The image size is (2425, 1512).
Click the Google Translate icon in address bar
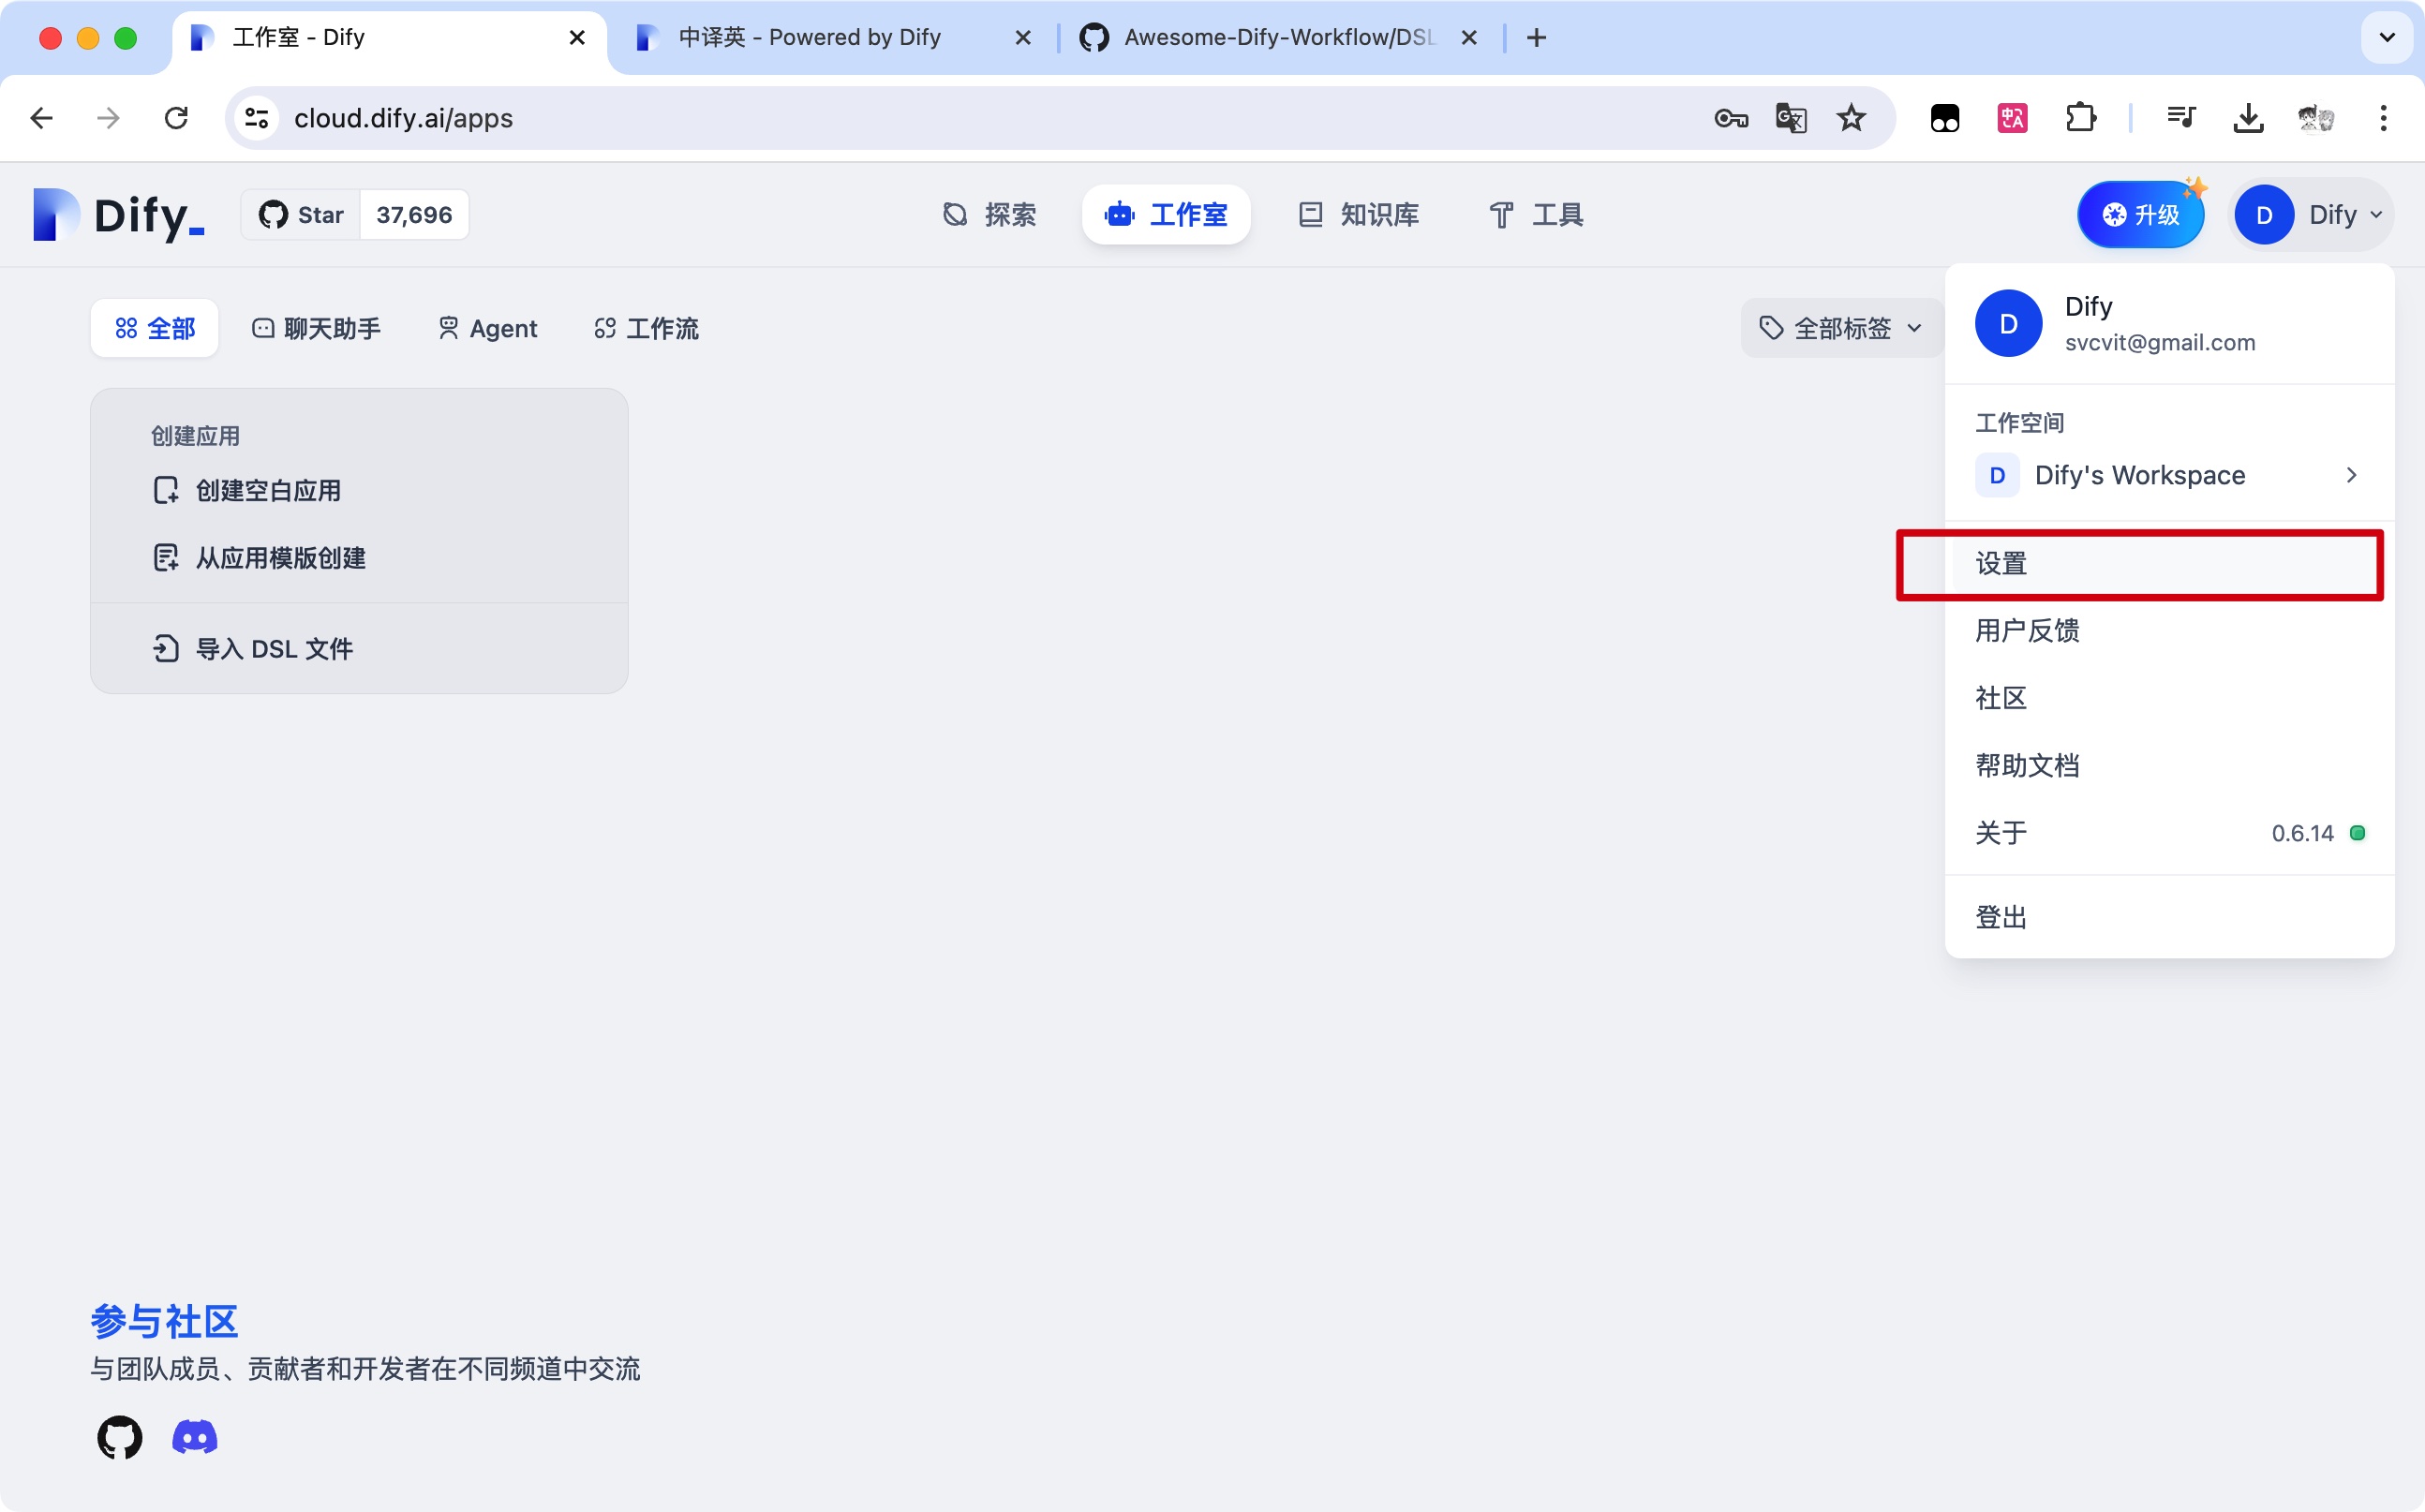1790,118
